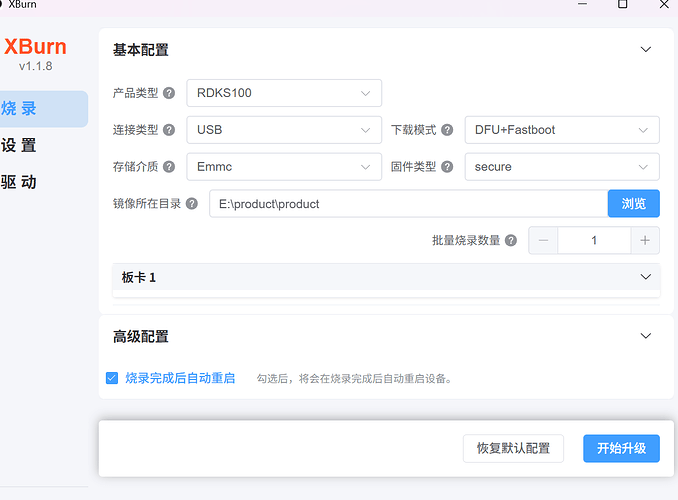Minimize the XBurn window
678x500 pixels.
tap(582, 4)
